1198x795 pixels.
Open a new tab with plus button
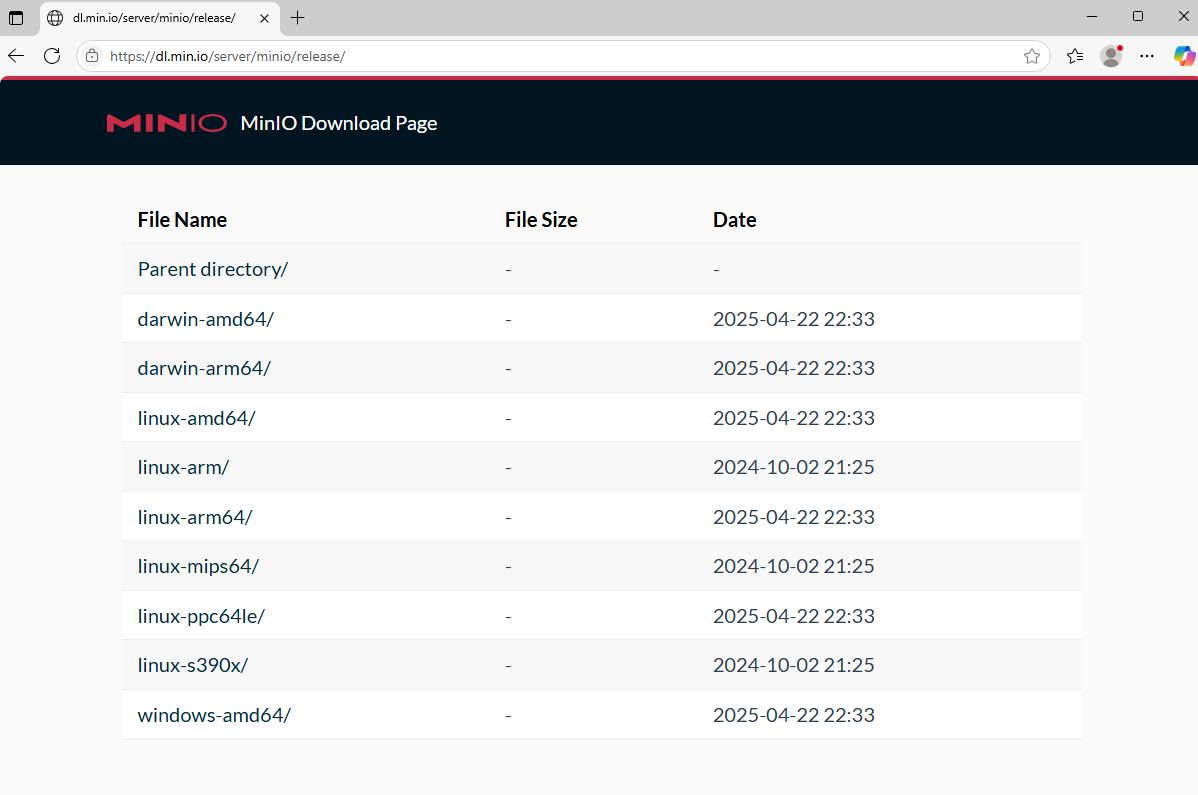298,18
